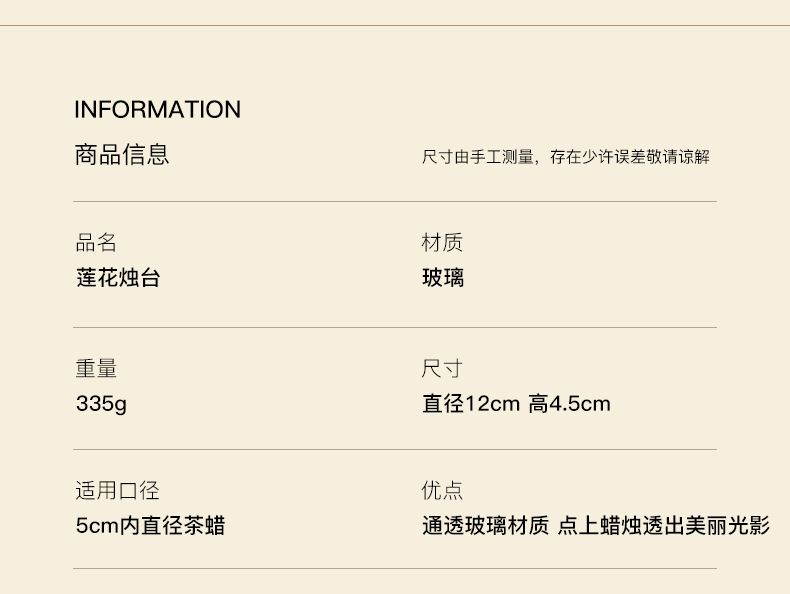Click the weight value 335g

click(x=101, y=404)
